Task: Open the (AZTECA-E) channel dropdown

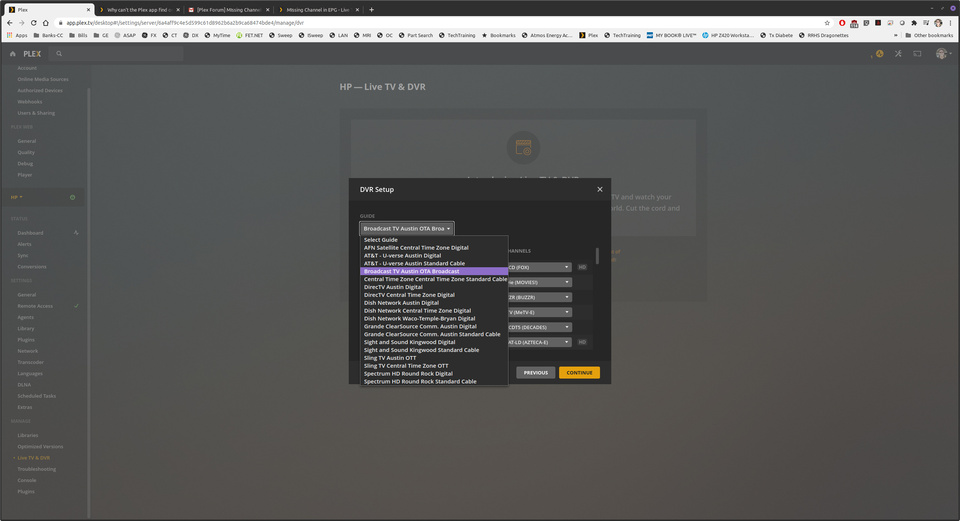Action: (x=539, y=342)
